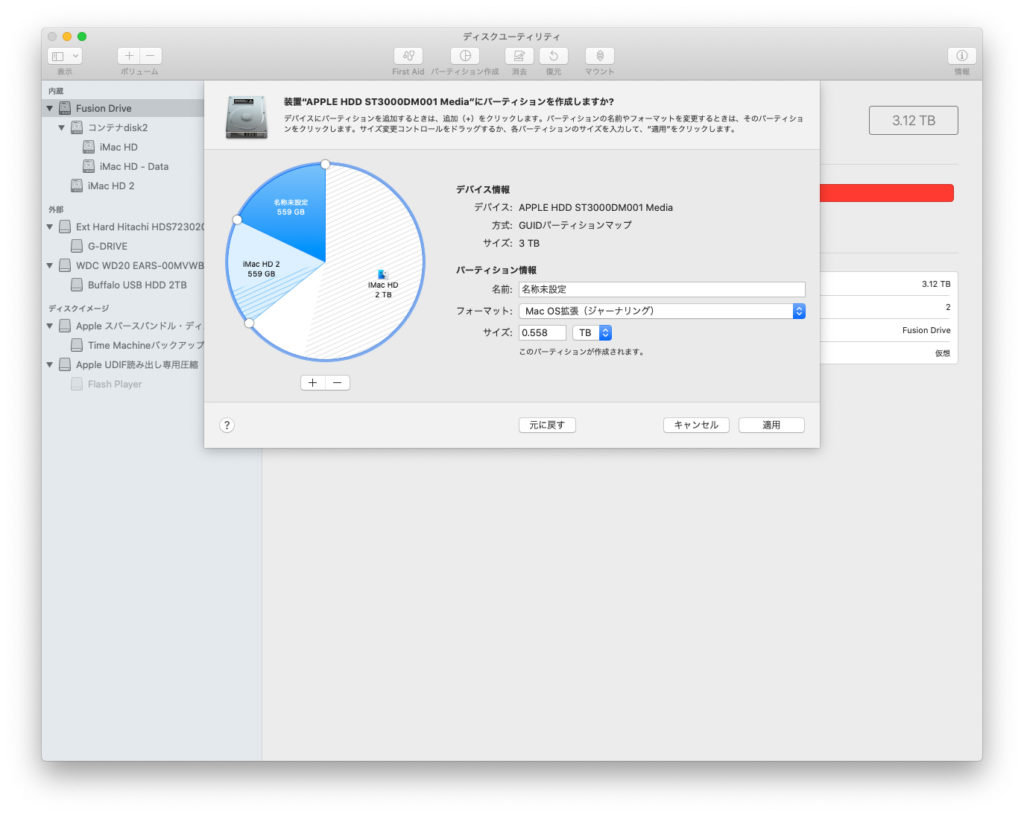
Task: Open the info (情報) toolbar button
Action: point(961,57)
